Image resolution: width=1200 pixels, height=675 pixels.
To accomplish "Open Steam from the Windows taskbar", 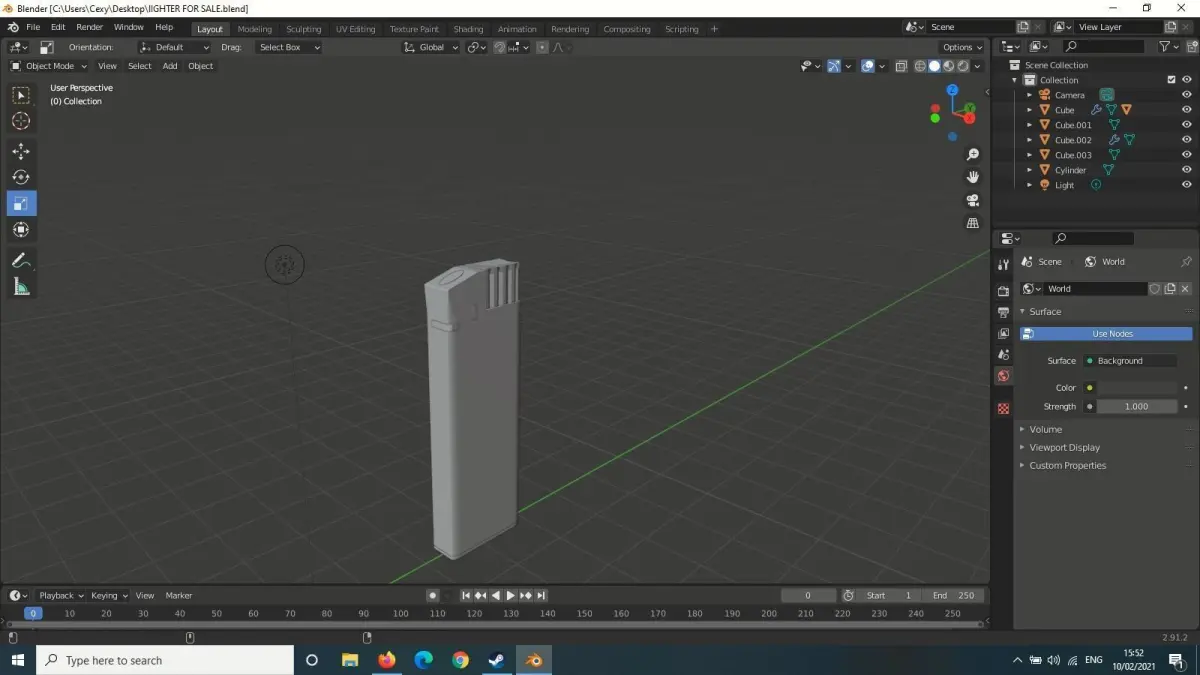I will 496,660.
